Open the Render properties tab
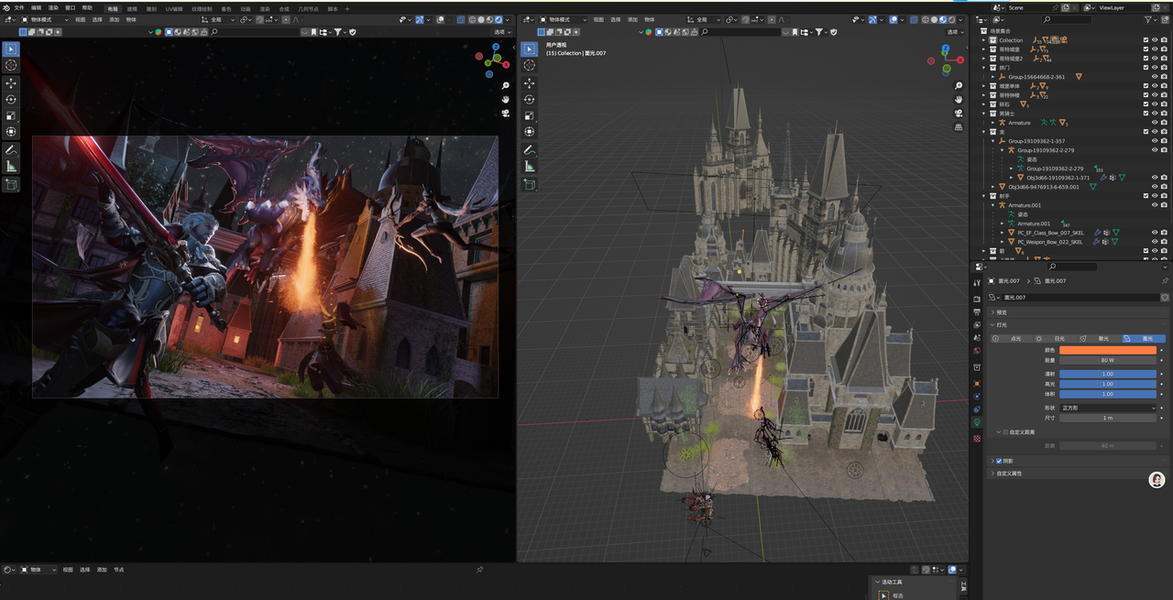1173x600 pixels. tap(977, 299)
